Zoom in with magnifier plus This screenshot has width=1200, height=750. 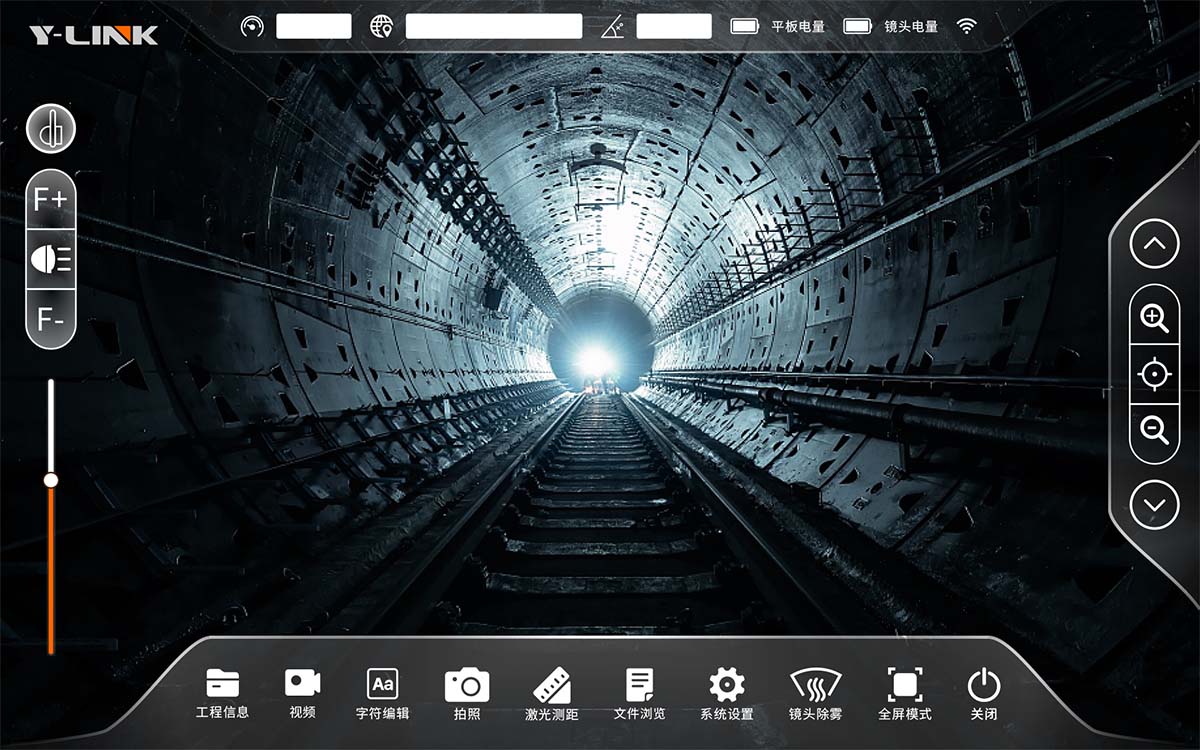point(1155,318)
